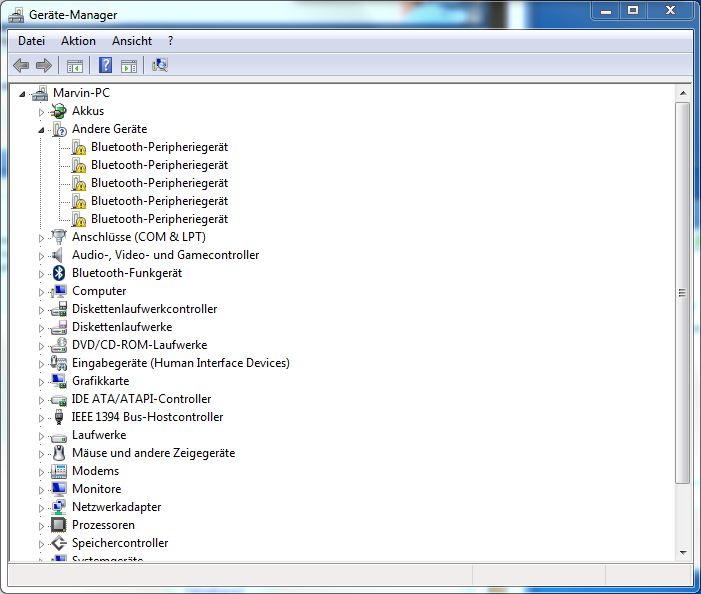The height and width of the screenshot is (594, 701).
Task: Click the Anschlüsse (COM & LPT) port icon
Action: [x=59, y=236]
